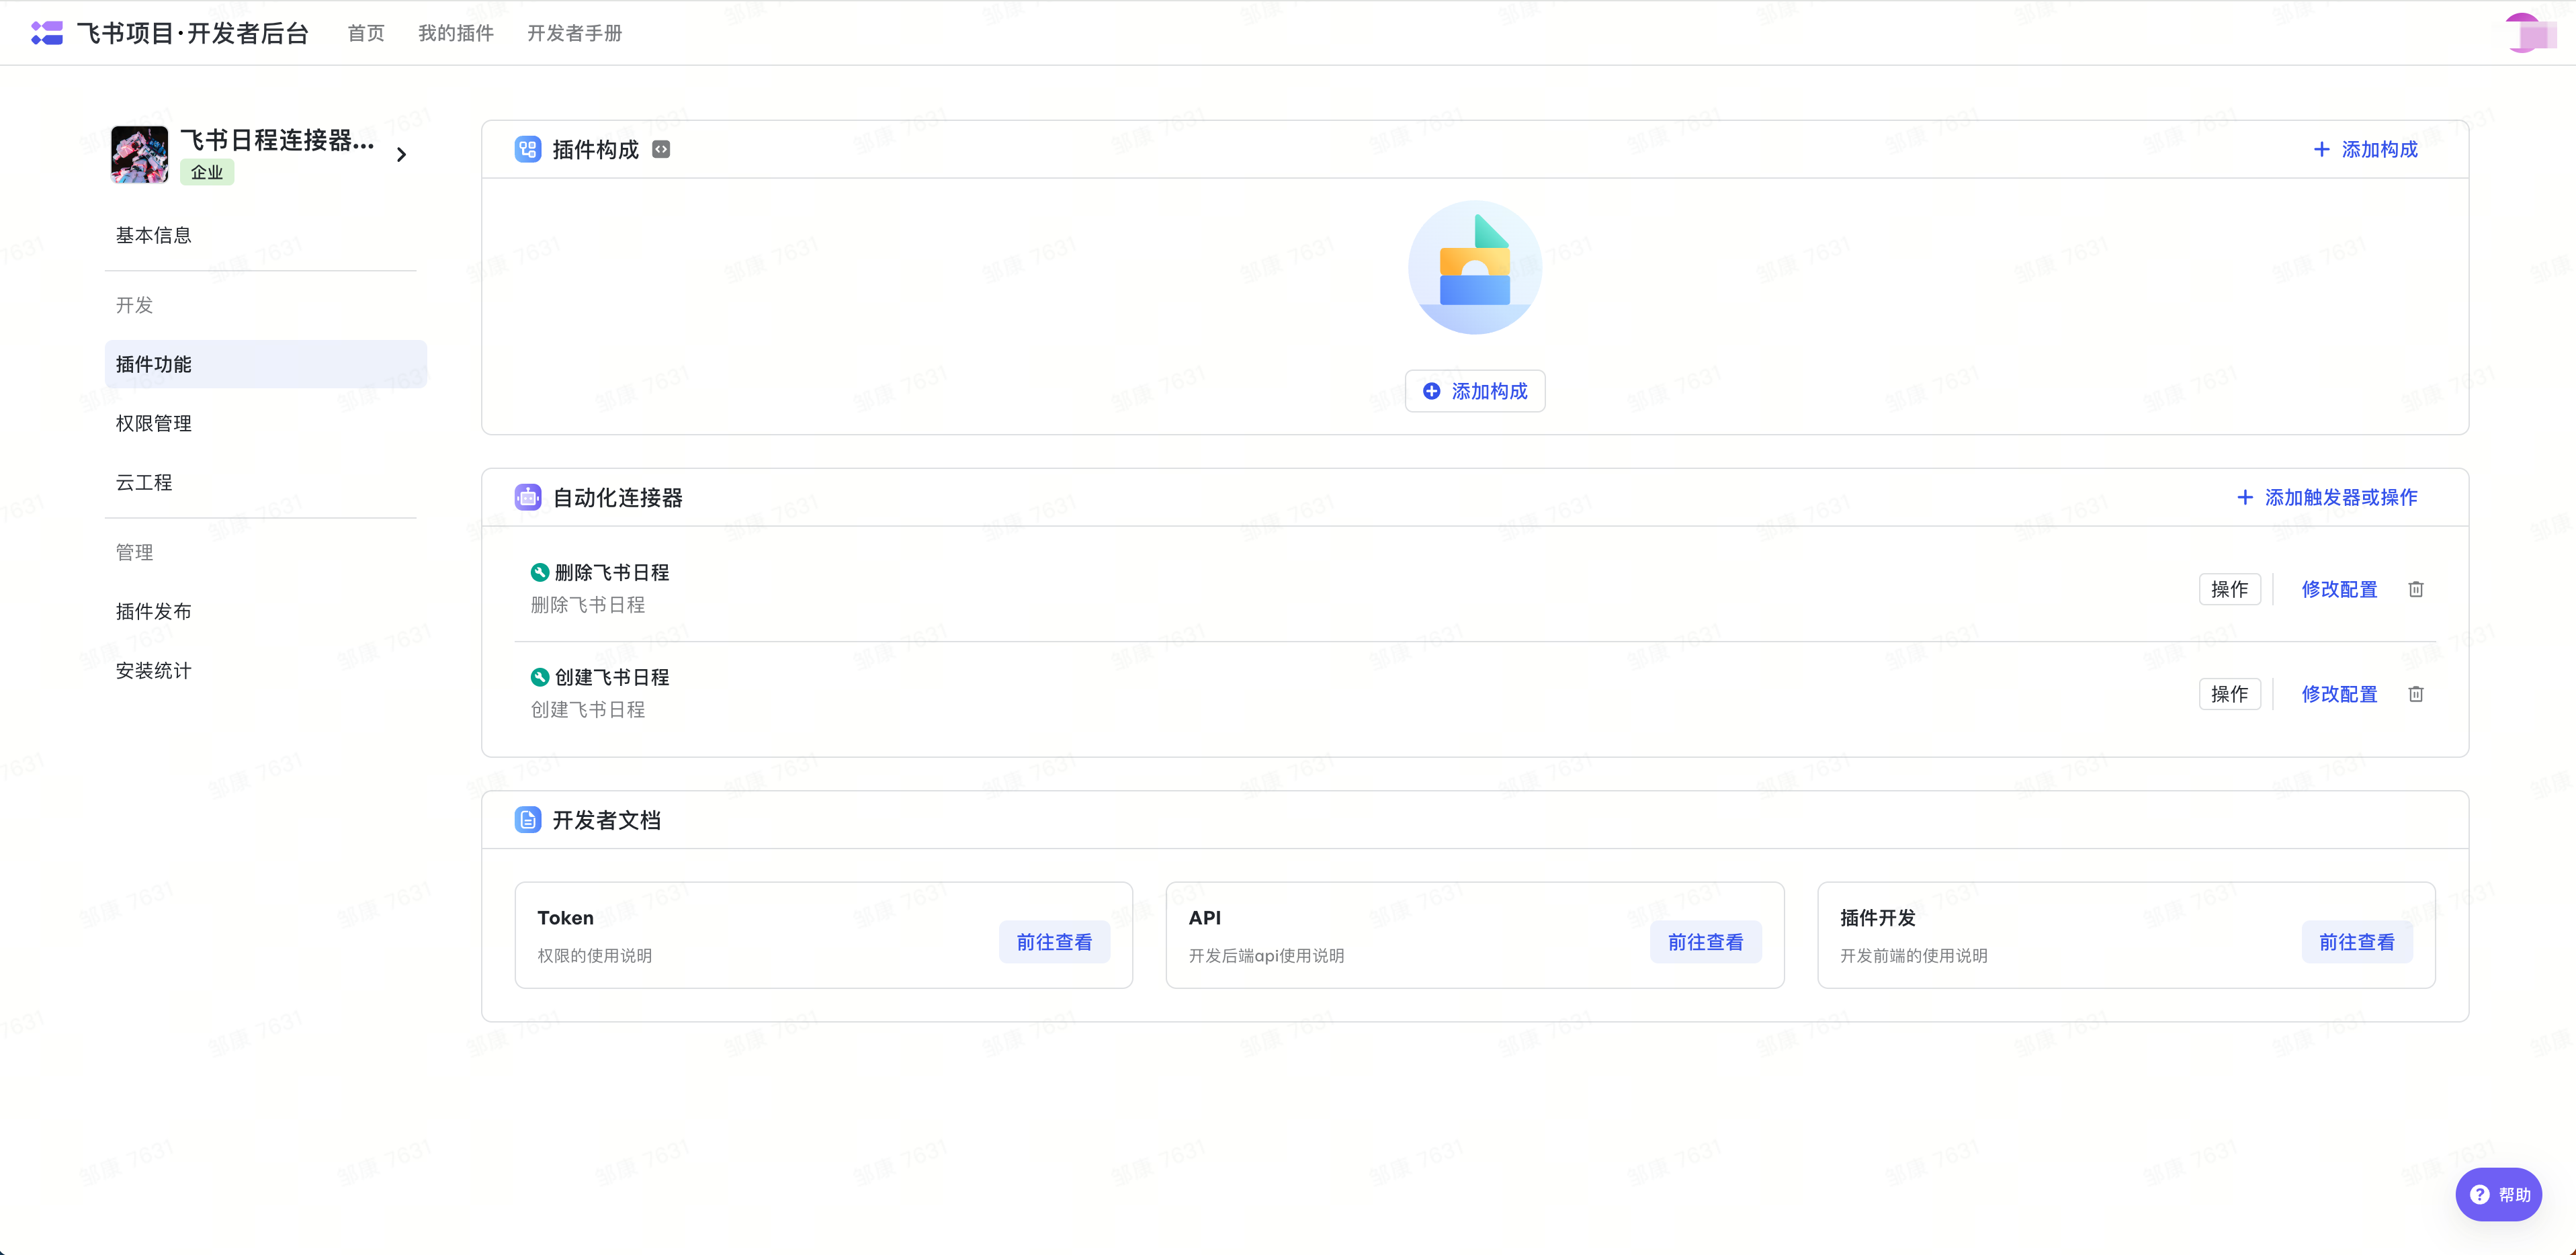Screen dimensions: 2576x1255
Task: Click 前往查看 on the API card
Action: 1706,942
